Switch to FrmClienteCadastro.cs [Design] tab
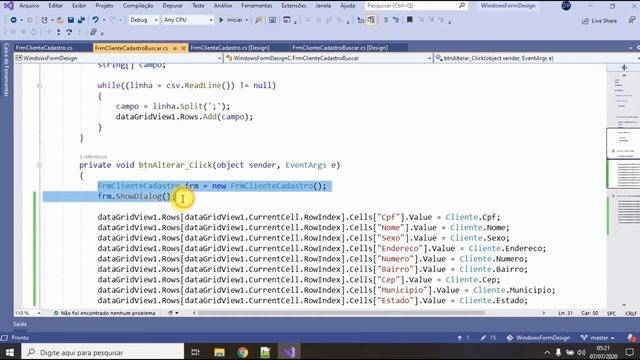The image size is (640, 360). tap(229, 48)
